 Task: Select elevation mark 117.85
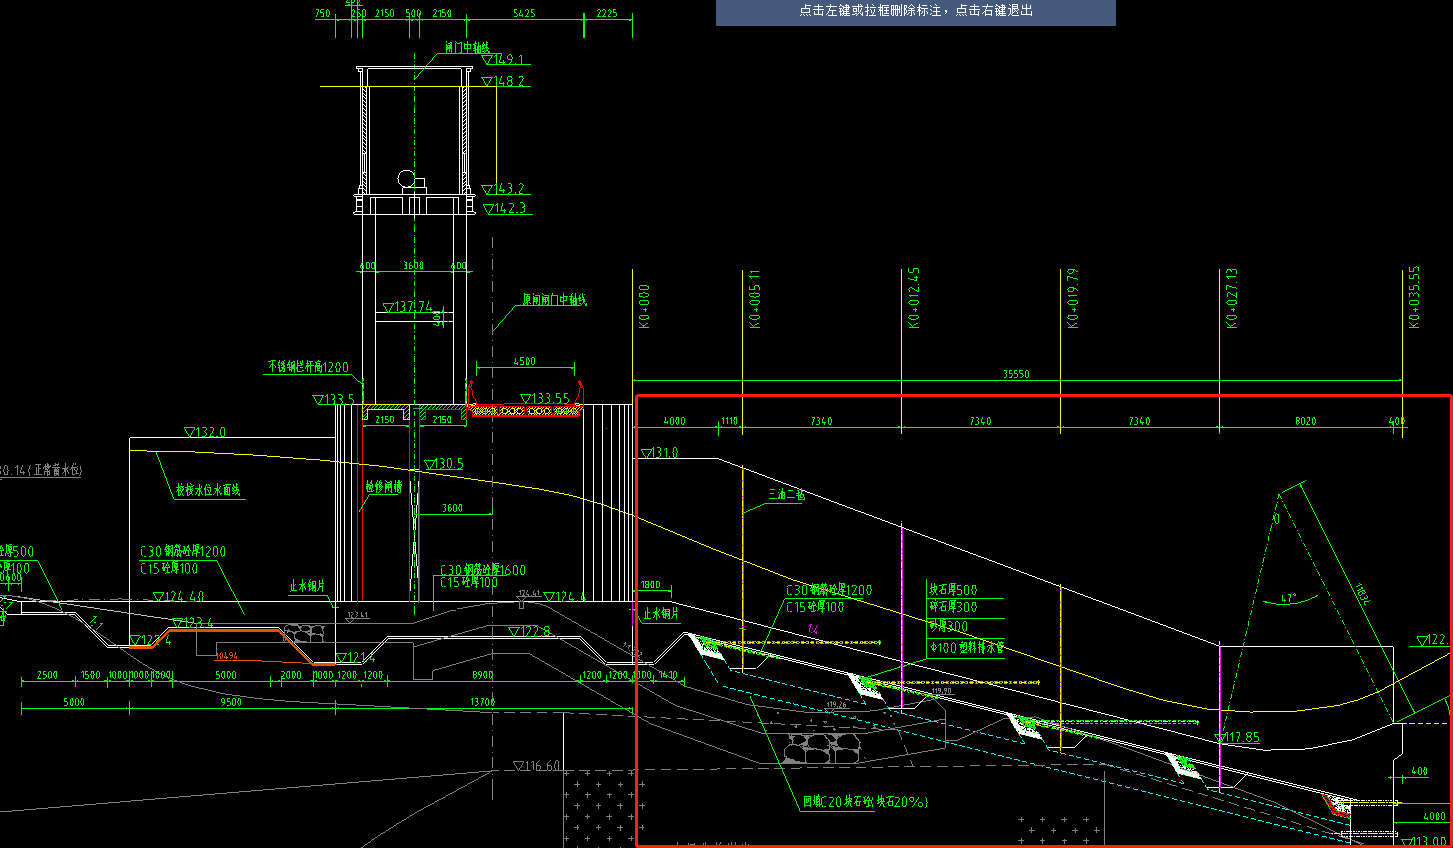click(1237, 737)
